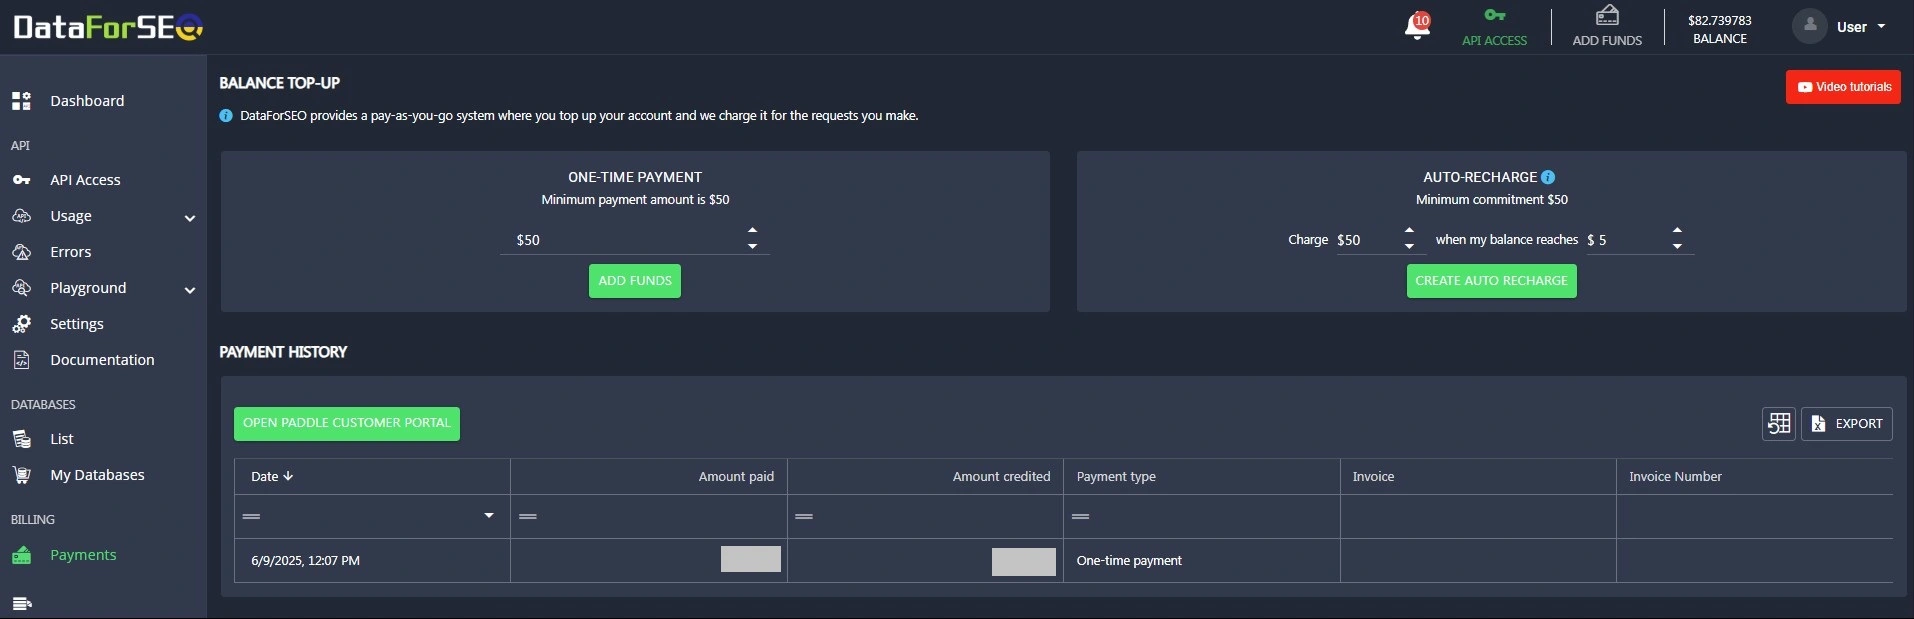Increase balance threshold with up arrow
This screenshot has height=619, width=1914.
1677,231
